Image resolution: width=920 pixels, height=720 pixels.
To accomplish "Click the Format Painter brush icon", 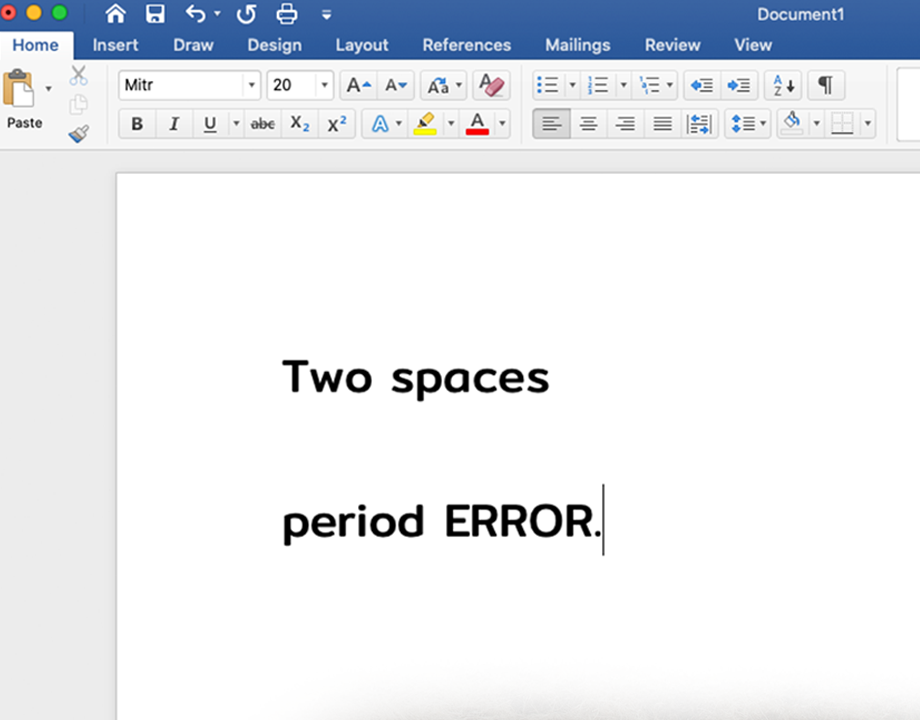I will tap(79, 134).
